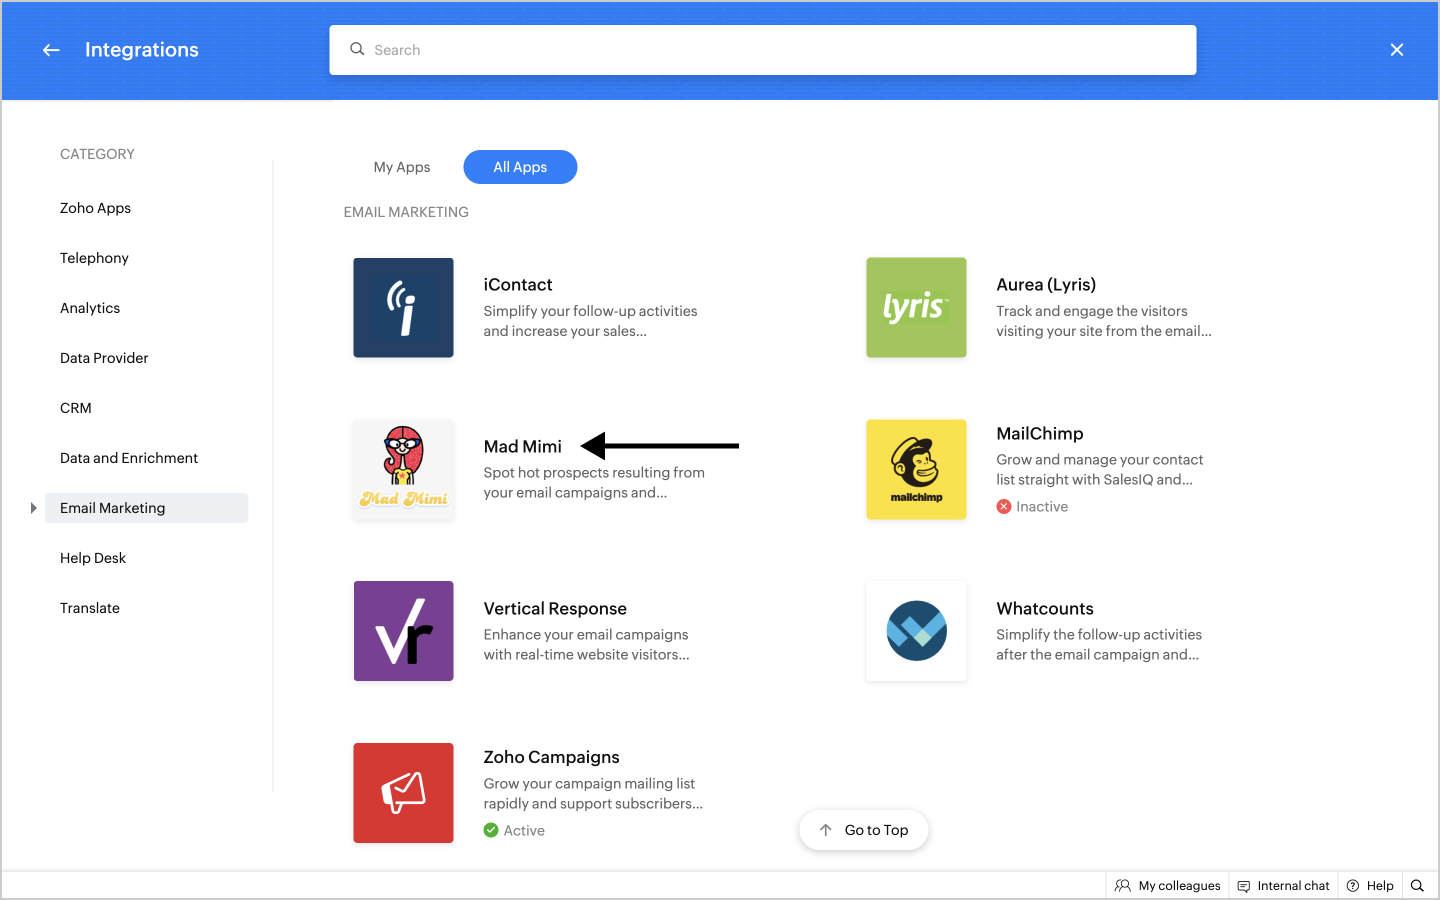Choose Data Provider category
Screen dimensions: 1440x900
point(104,358)
